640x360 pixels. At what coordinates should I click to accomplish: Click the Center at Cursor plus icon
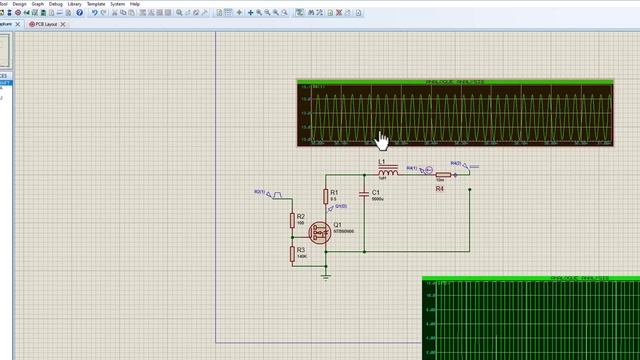(251, 13)
